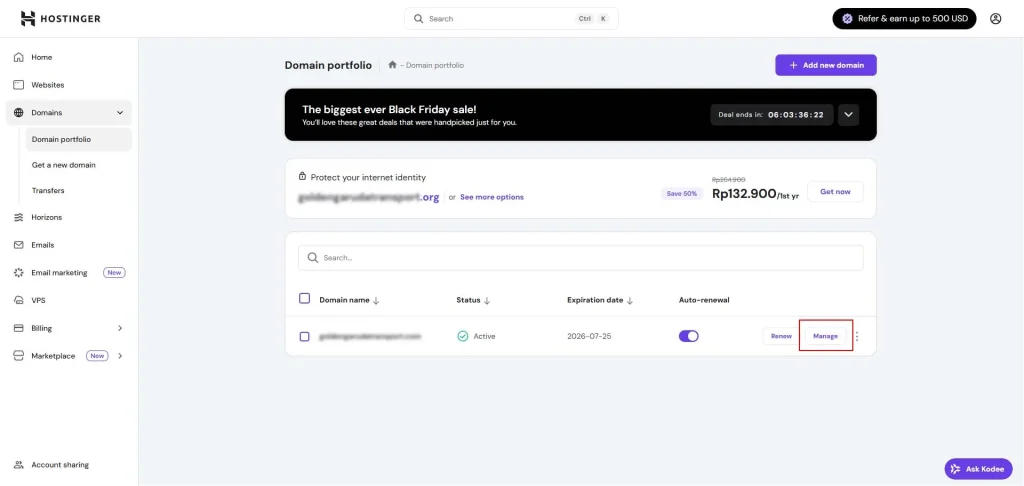Toggle the domain auto-renewal switch

(x=688, y=336)
